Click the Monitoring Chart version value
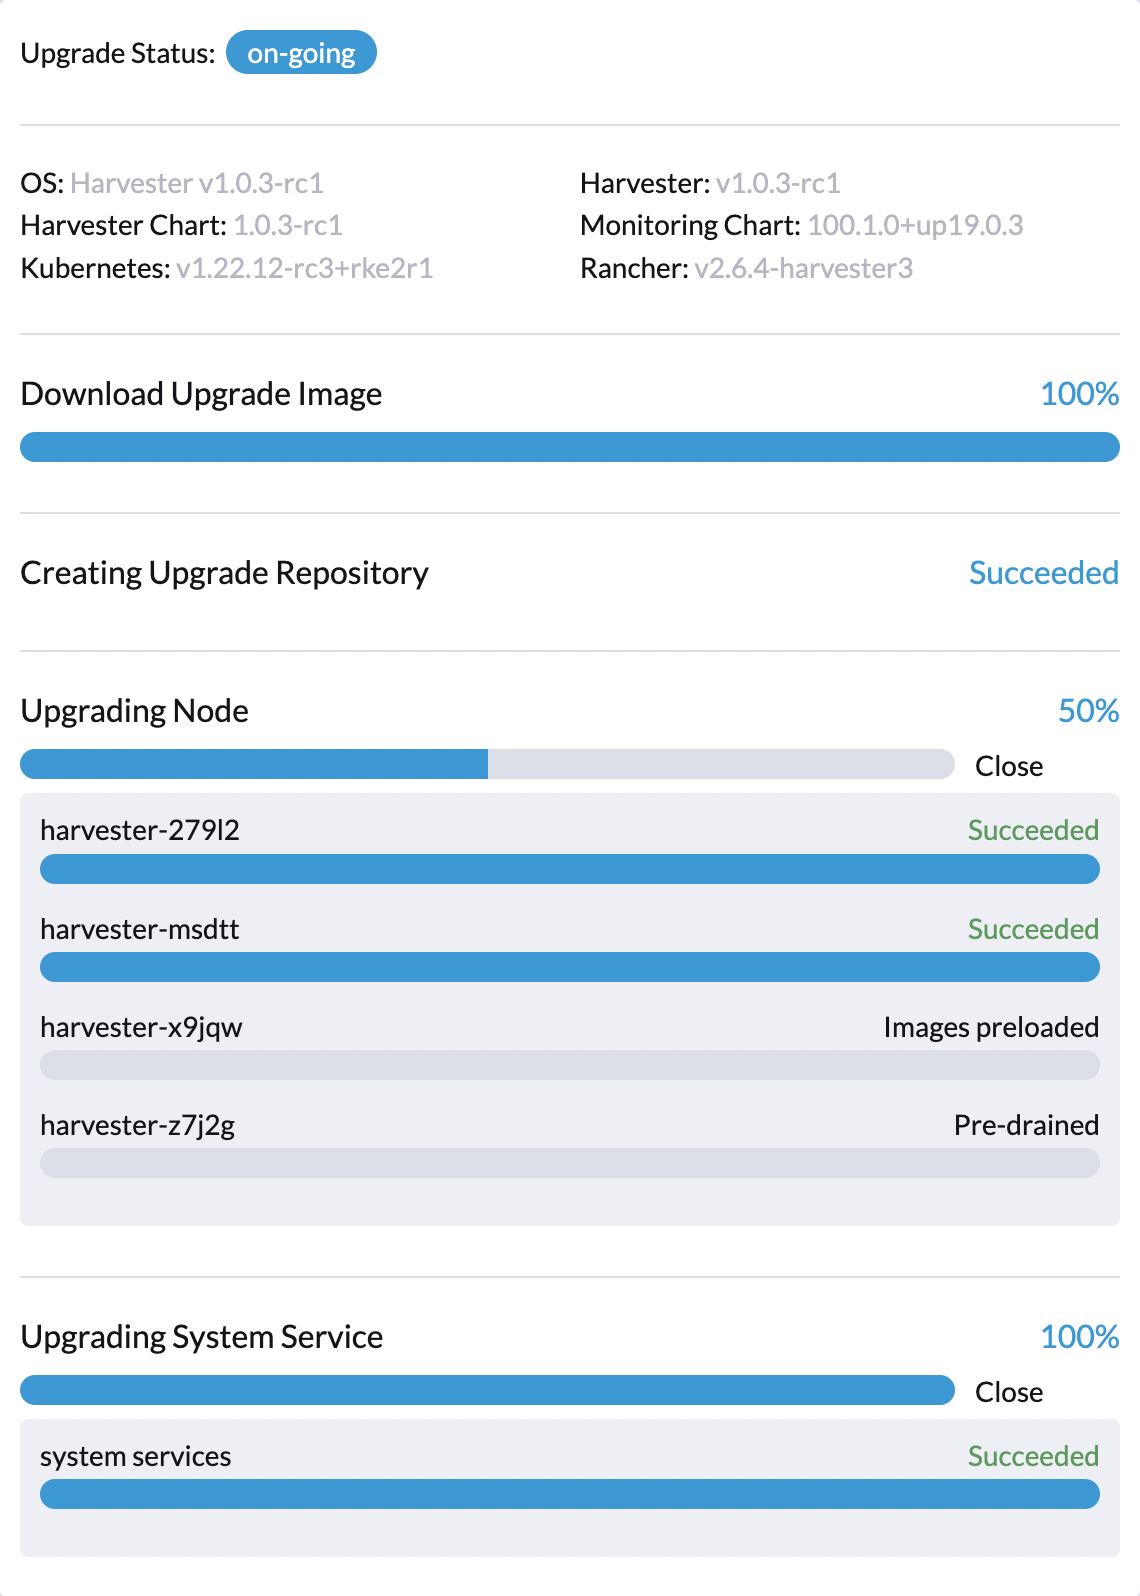 [916, 226]
